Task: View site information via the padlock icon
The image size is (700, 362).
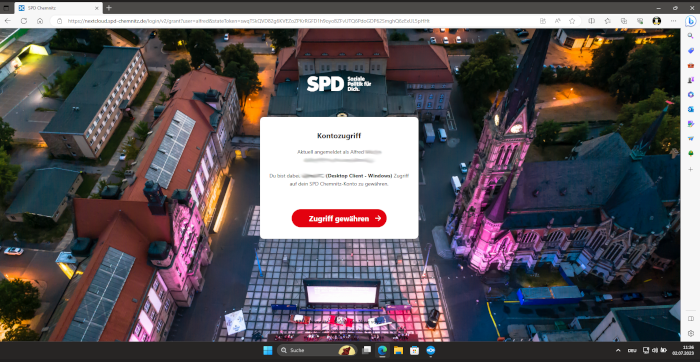Action: point(59,21)
